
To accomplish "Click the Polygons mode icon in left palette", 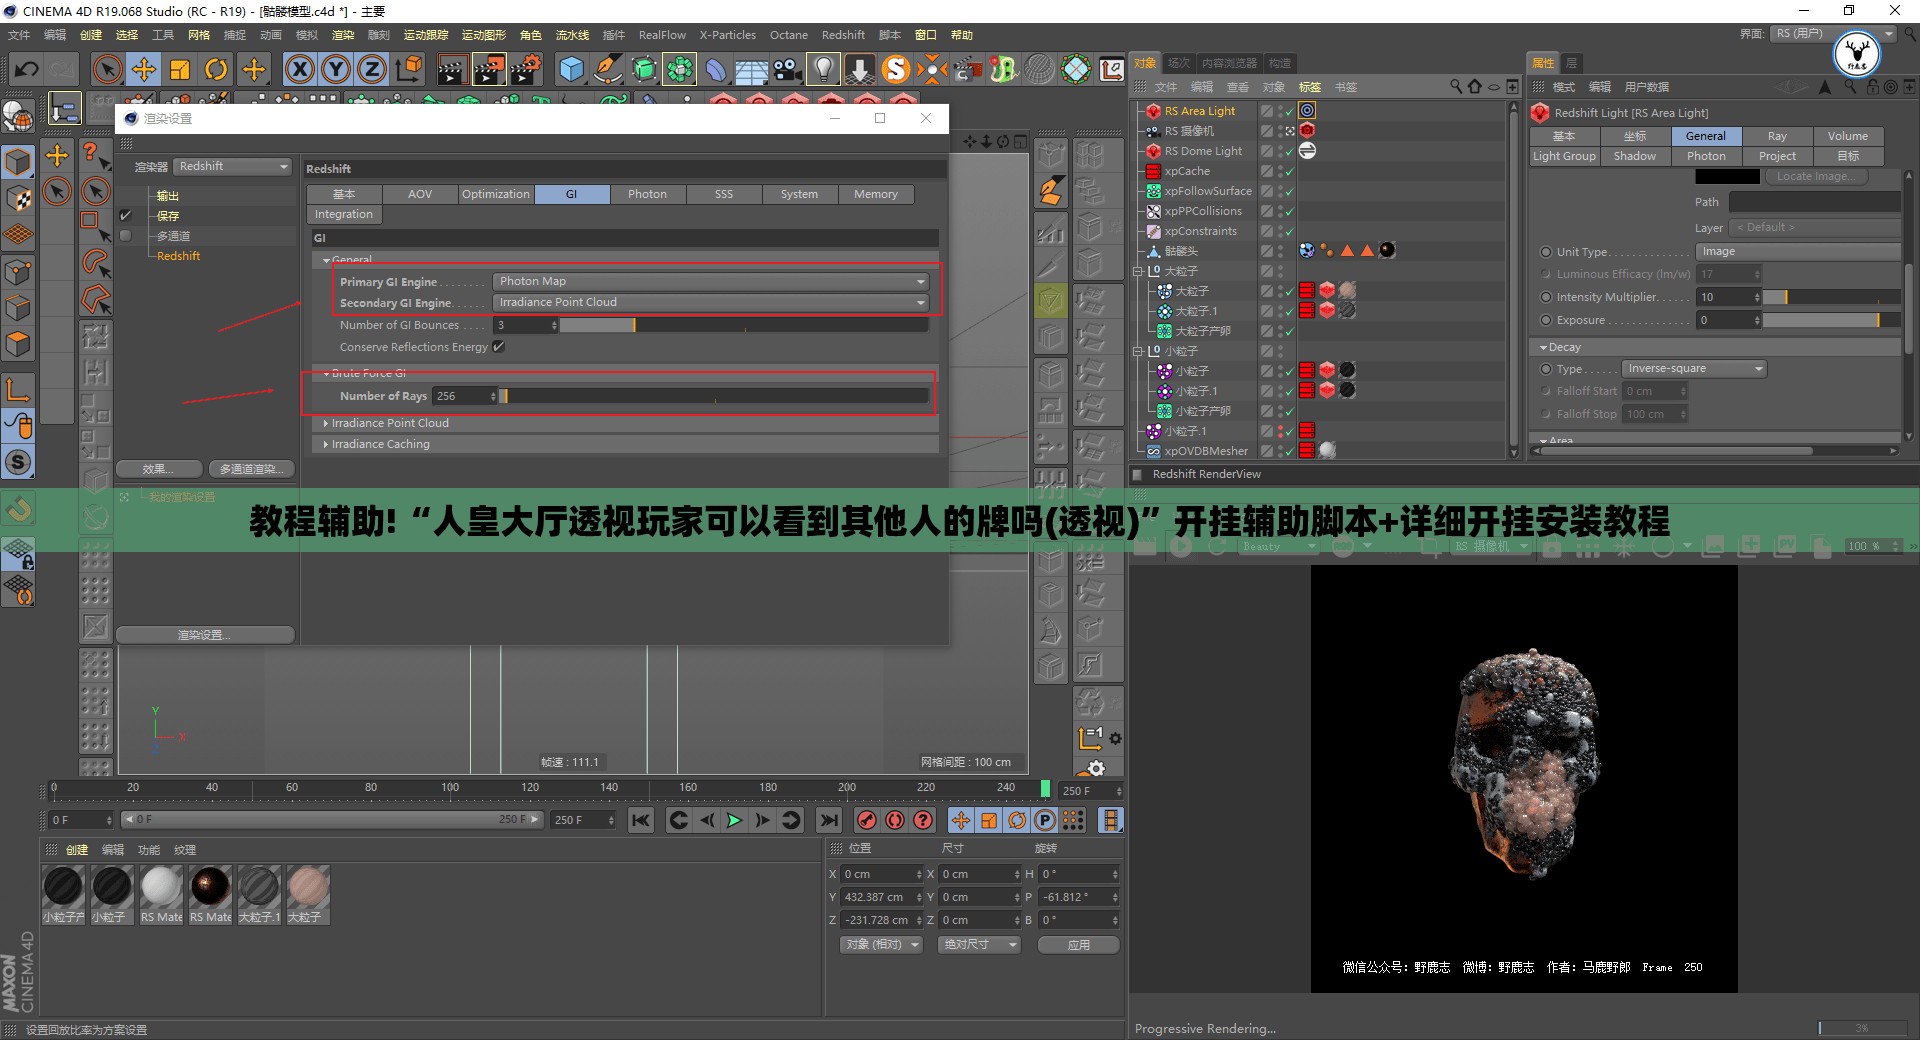I will tap(18, 344).
